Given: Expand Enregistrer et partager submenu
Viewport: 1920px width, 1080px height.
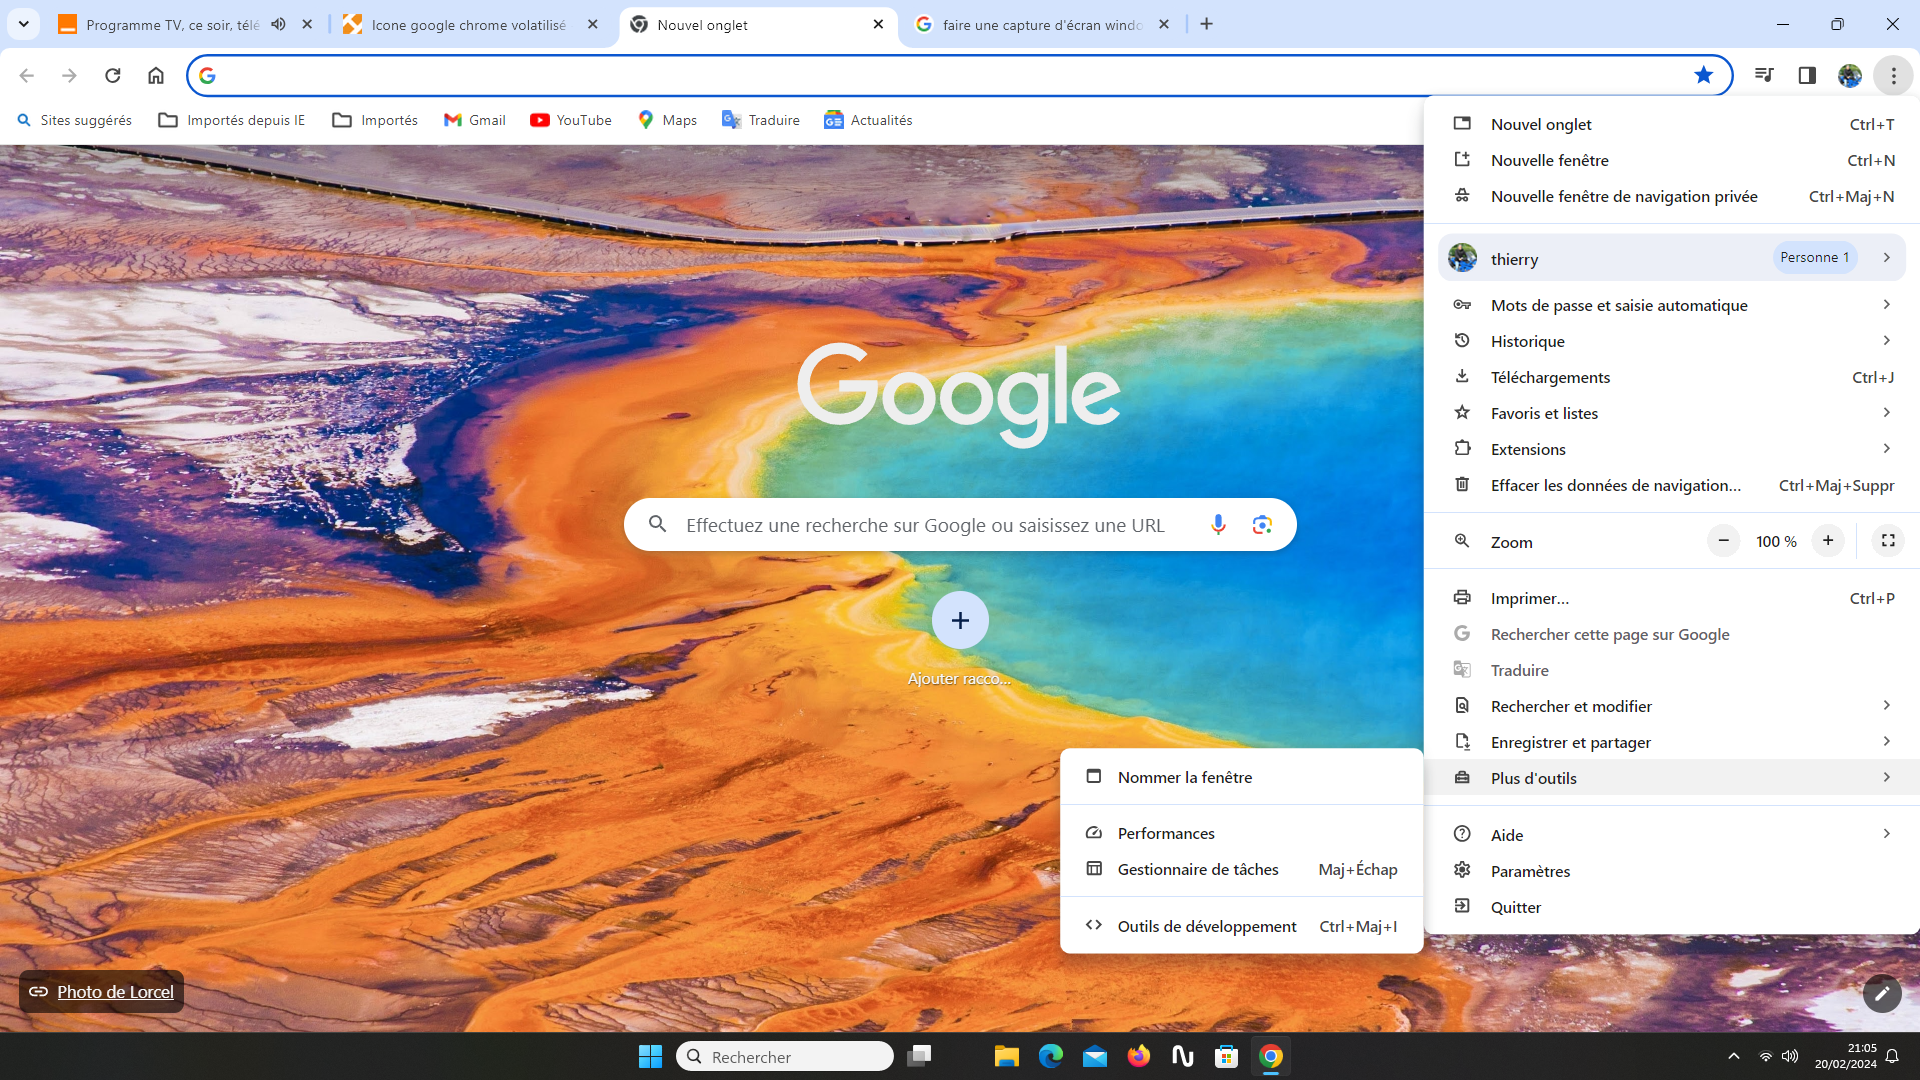Looking at the screenshot, I should (1672, 742).
